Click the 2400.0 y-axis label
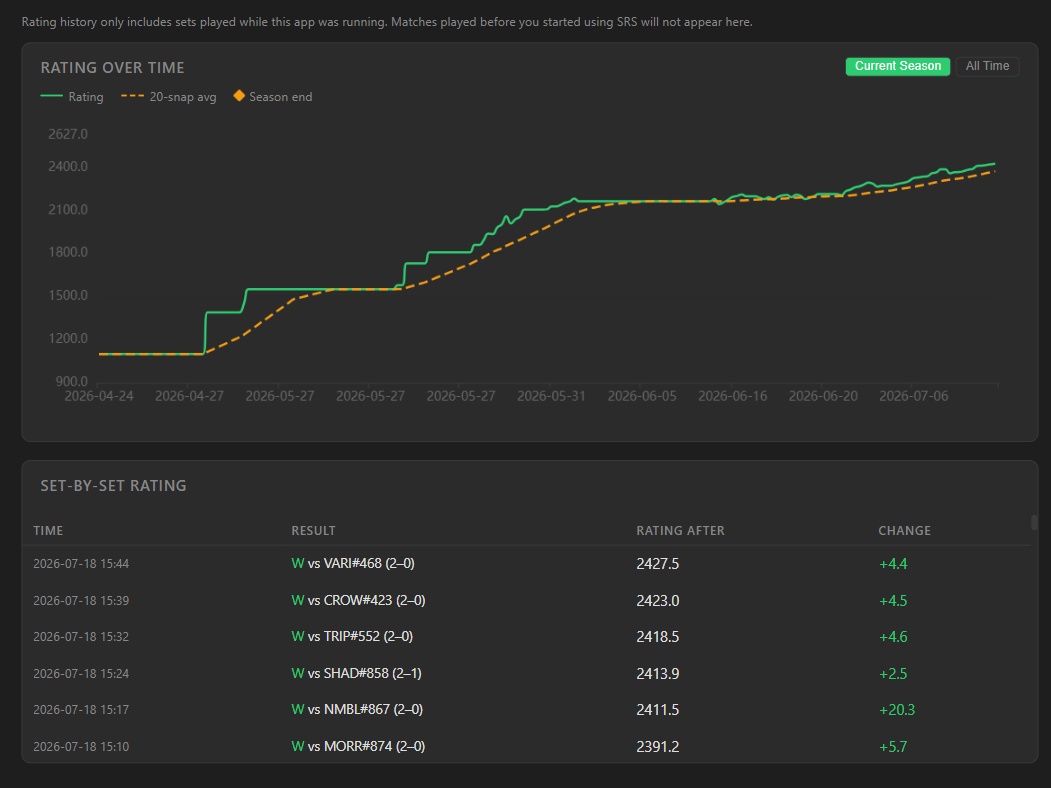The height and width of the screenshot is (788, 1051). point(68,166)
